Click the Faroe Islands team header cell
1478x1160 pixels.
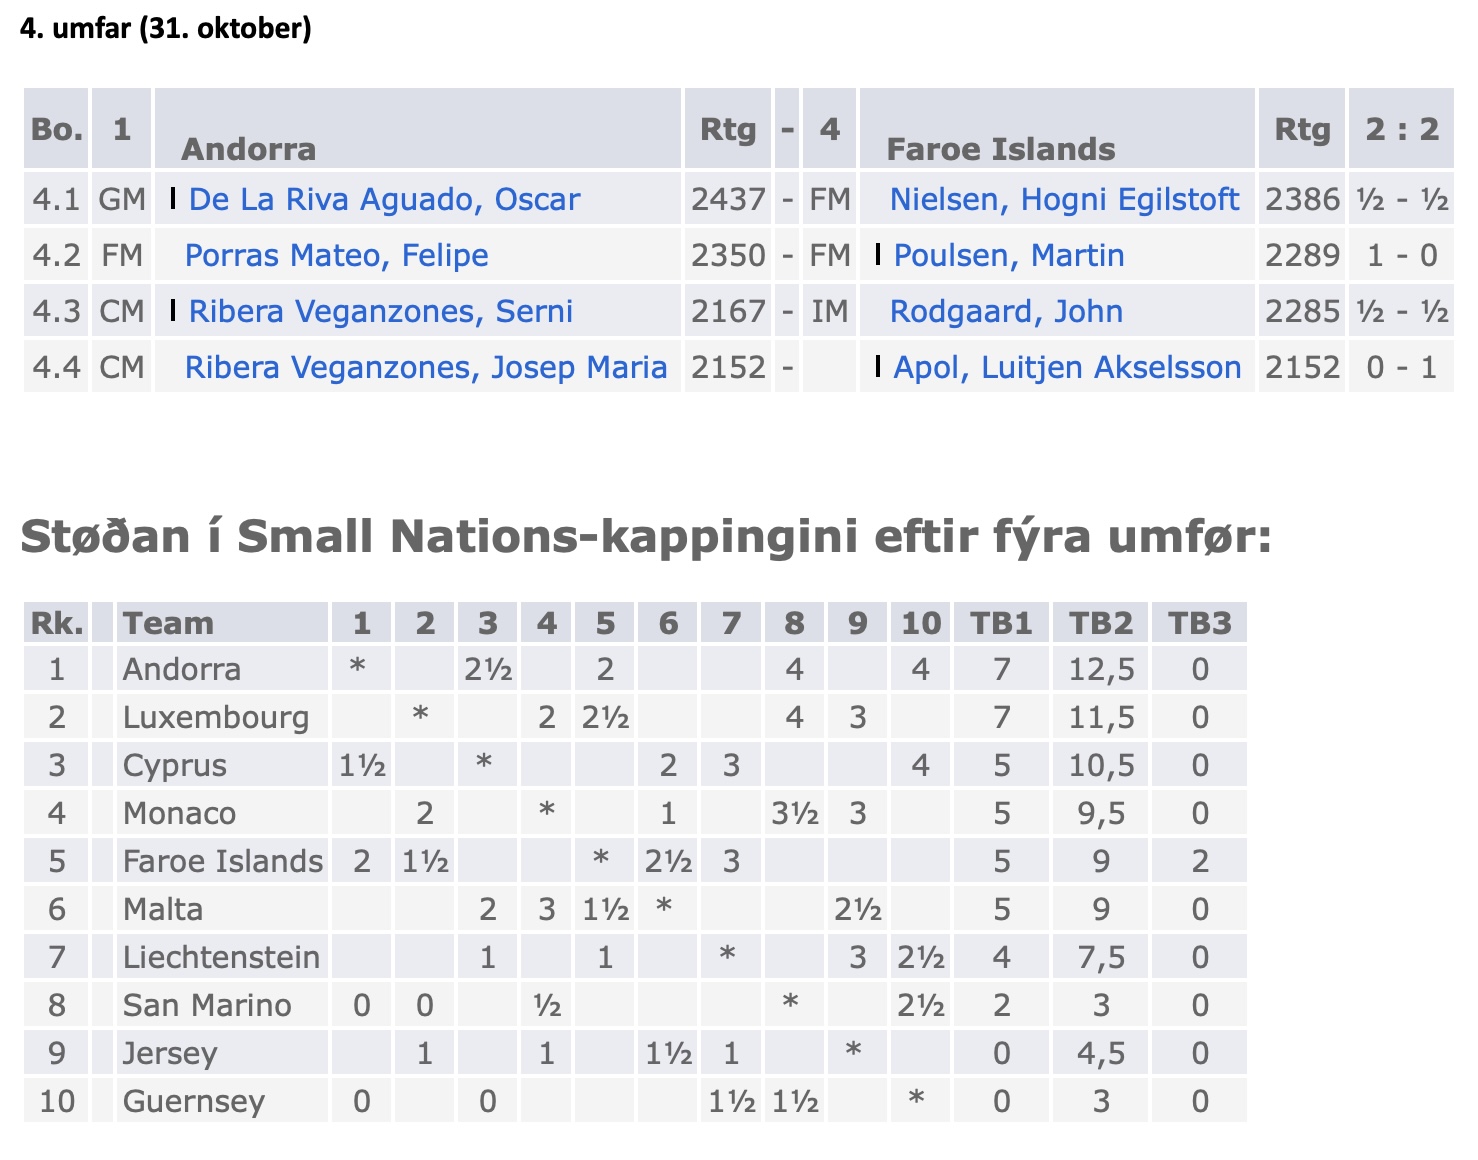coord(1000,149)
